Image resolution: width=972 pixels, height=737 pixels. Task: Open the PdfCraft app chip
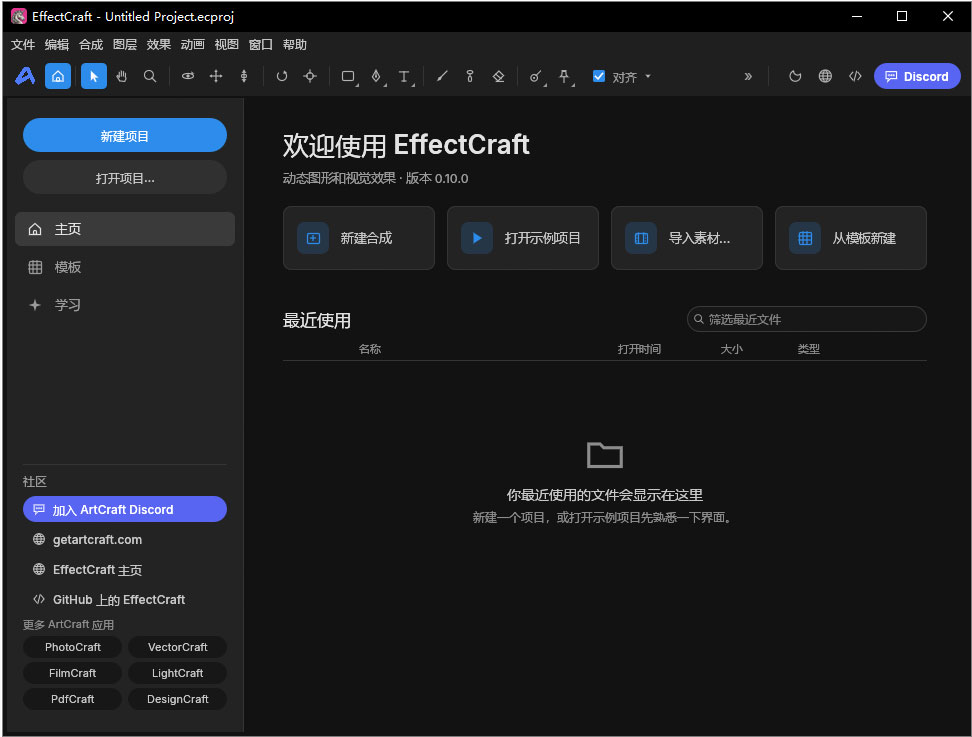click(73, 699)
